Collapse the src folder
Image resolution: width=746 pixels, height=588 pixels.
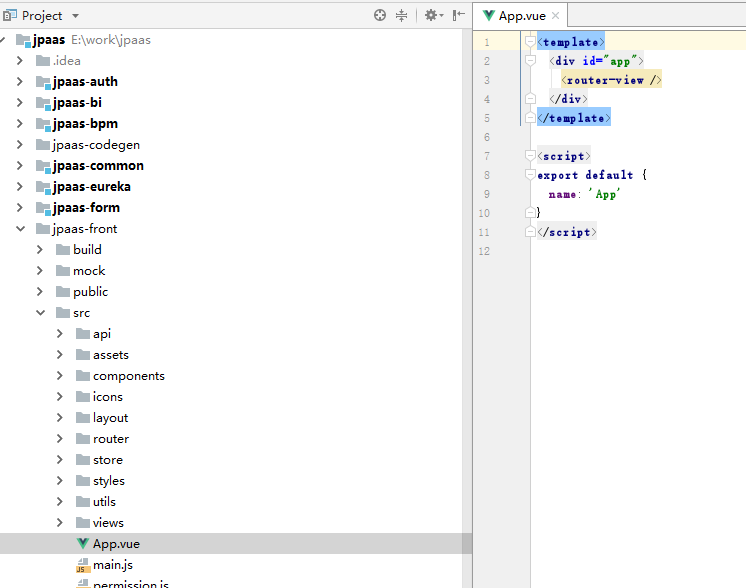(x=40, y=313)
